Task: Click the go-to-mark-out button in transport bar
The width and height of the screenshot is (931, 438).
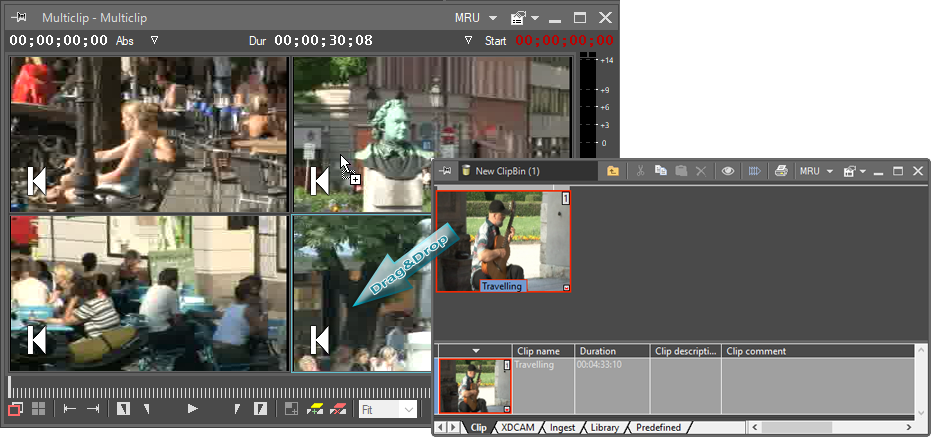Action: [93, 409]
